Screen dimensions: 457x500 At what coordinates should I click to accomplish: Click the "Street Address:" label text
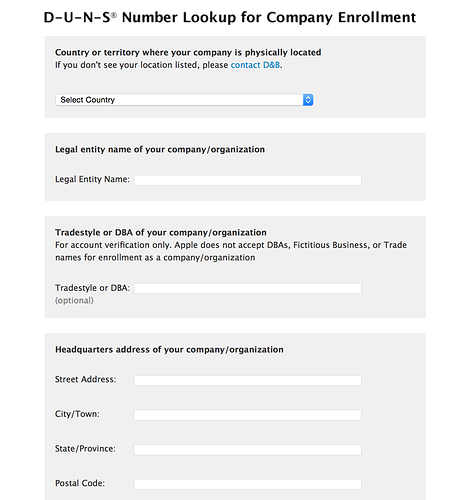[x=86, y=379]
